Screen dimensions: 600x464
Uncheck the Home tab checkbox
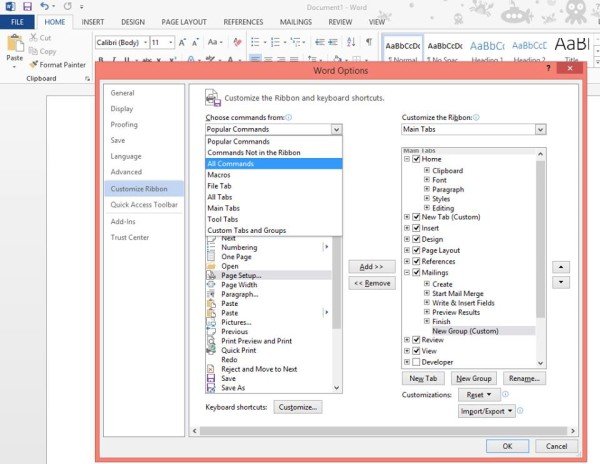click(416, 159)
